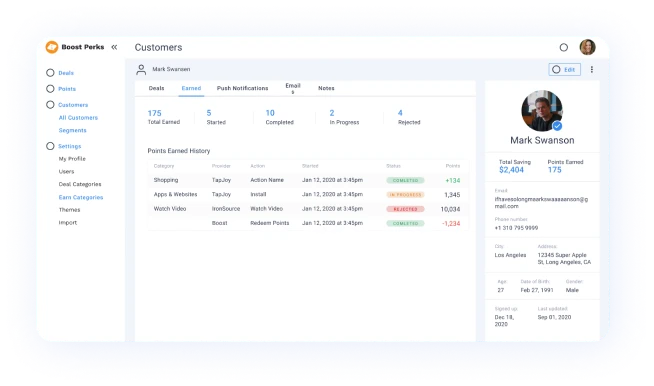Click the Started column header
The height and width of the screenshot is (386, 654).
click(310, 166)
